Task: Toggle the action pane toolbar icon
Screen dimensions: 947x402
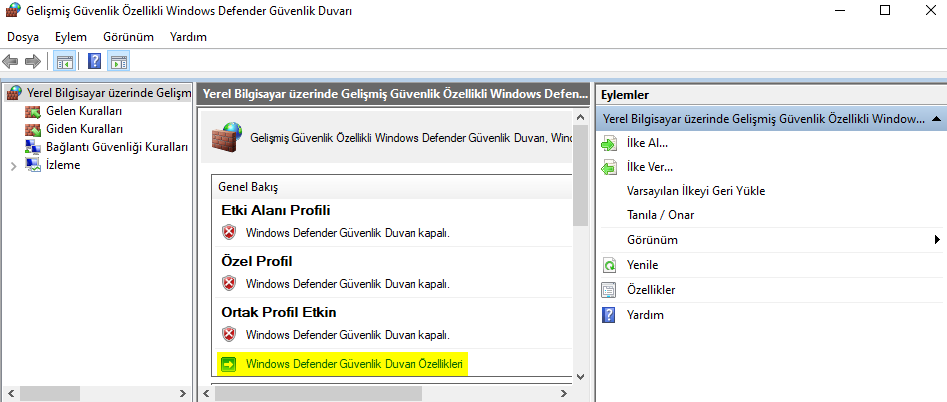Action: click(118, 61)
